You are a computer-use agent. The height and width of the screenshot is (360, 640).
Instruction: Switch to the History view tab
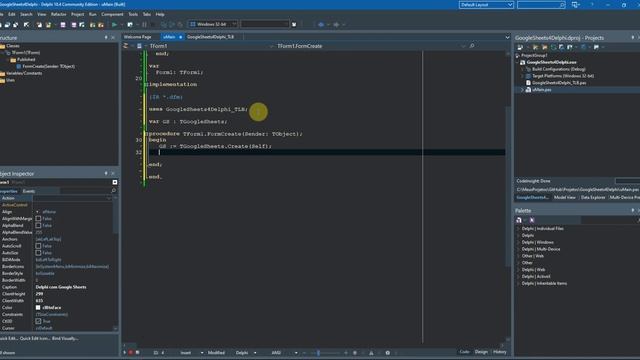pyautogui.click(x=500, y=352)
